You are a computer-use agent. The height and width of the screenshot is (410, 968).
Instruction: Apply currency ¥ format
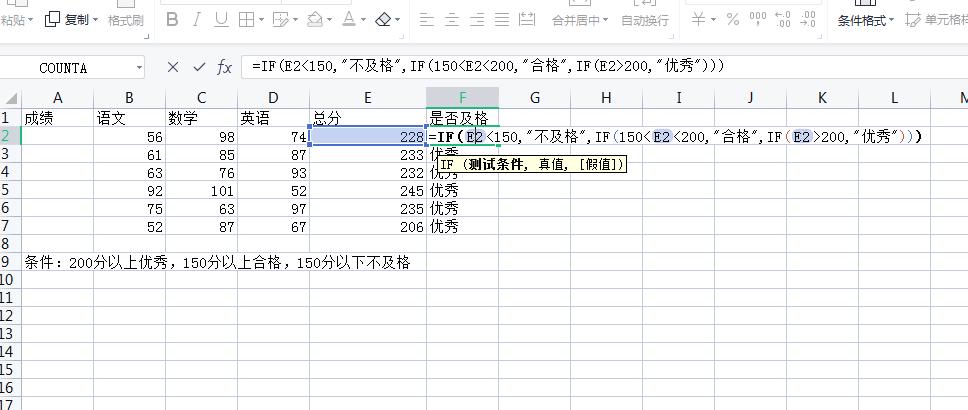click(698, 20)
